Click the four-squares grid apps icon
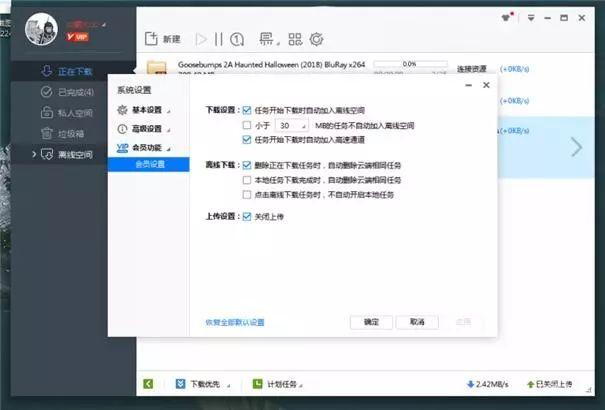The height and width of the screenshot is (410, 605). (x=295, y=39)
